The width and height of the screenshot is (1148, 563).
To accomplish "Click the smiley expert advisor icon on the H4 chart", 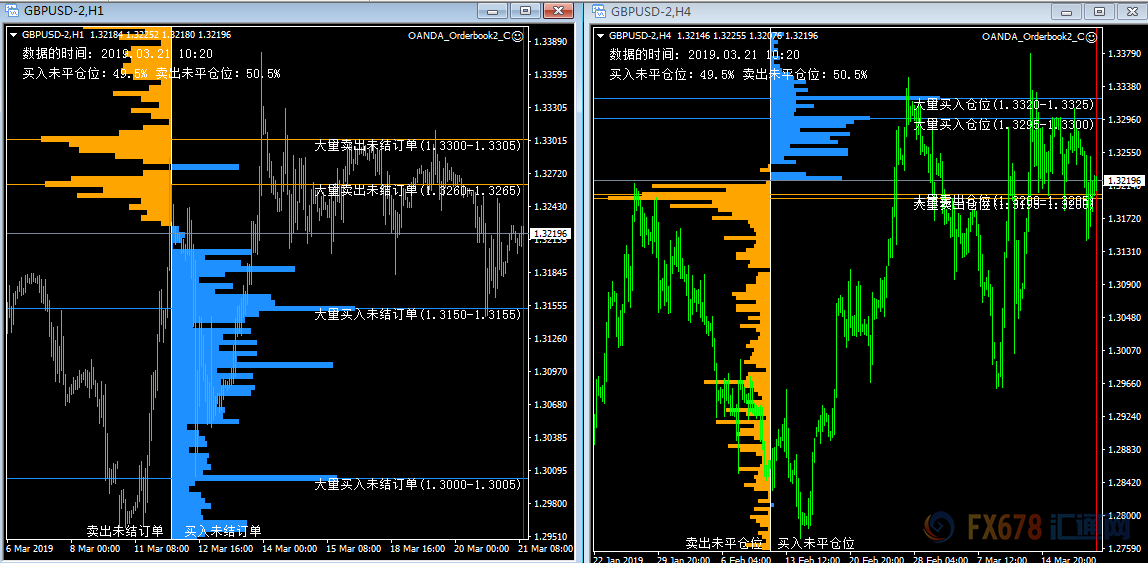I will click(x=1091, y=36).
